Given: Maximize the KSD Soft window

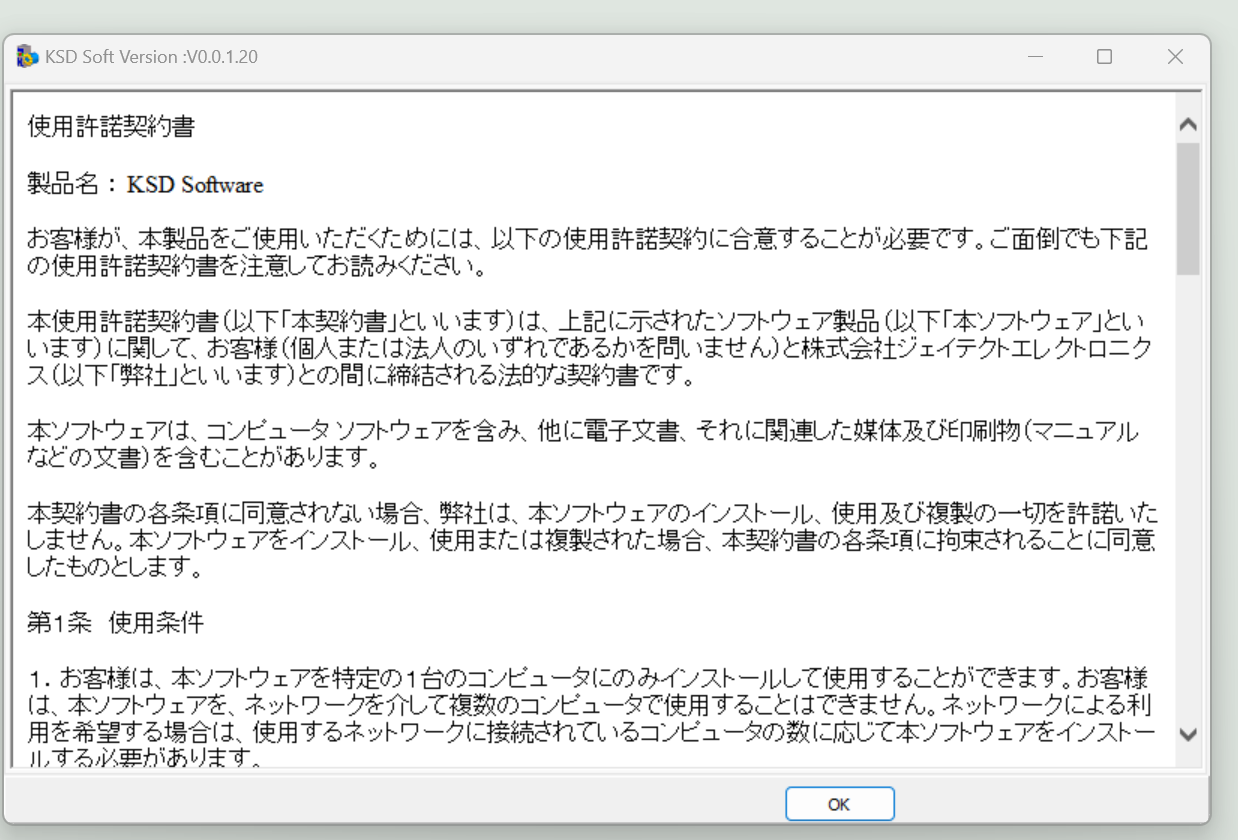Looking at the screenshot, I should tap(1104, 57).
